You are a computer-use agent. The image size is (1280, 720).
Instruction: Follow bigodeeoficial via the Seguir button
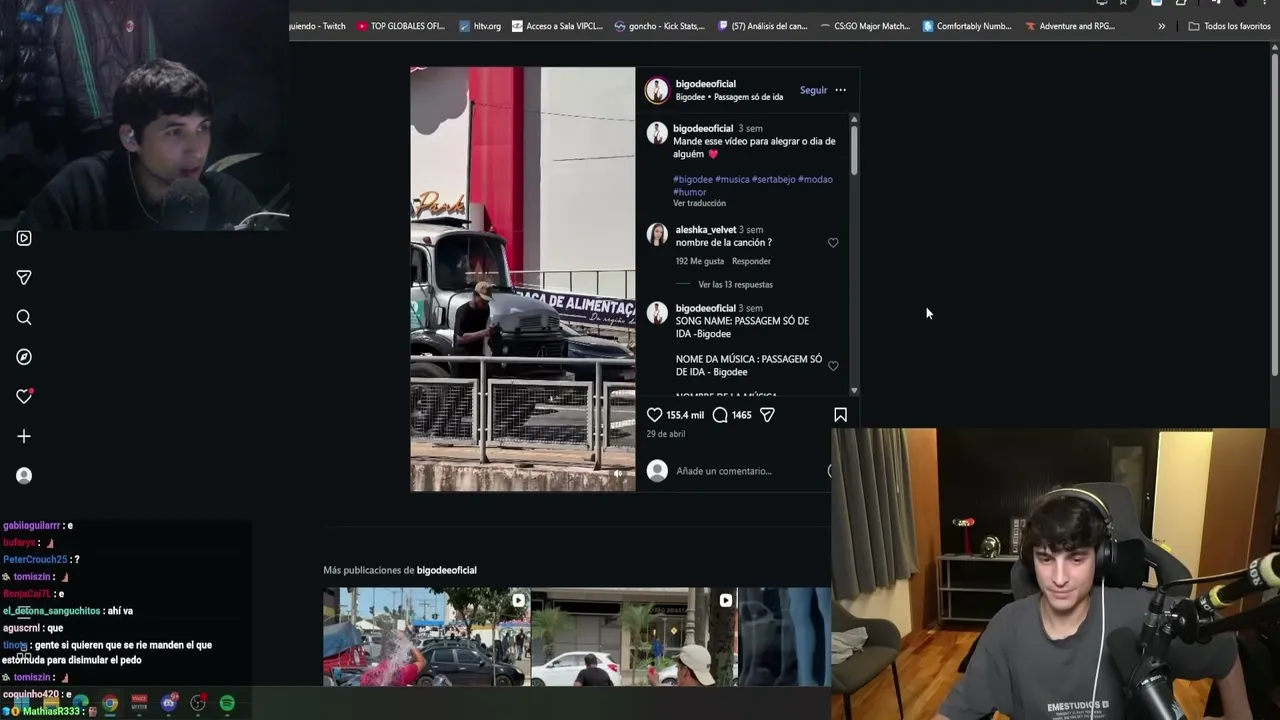813,90
